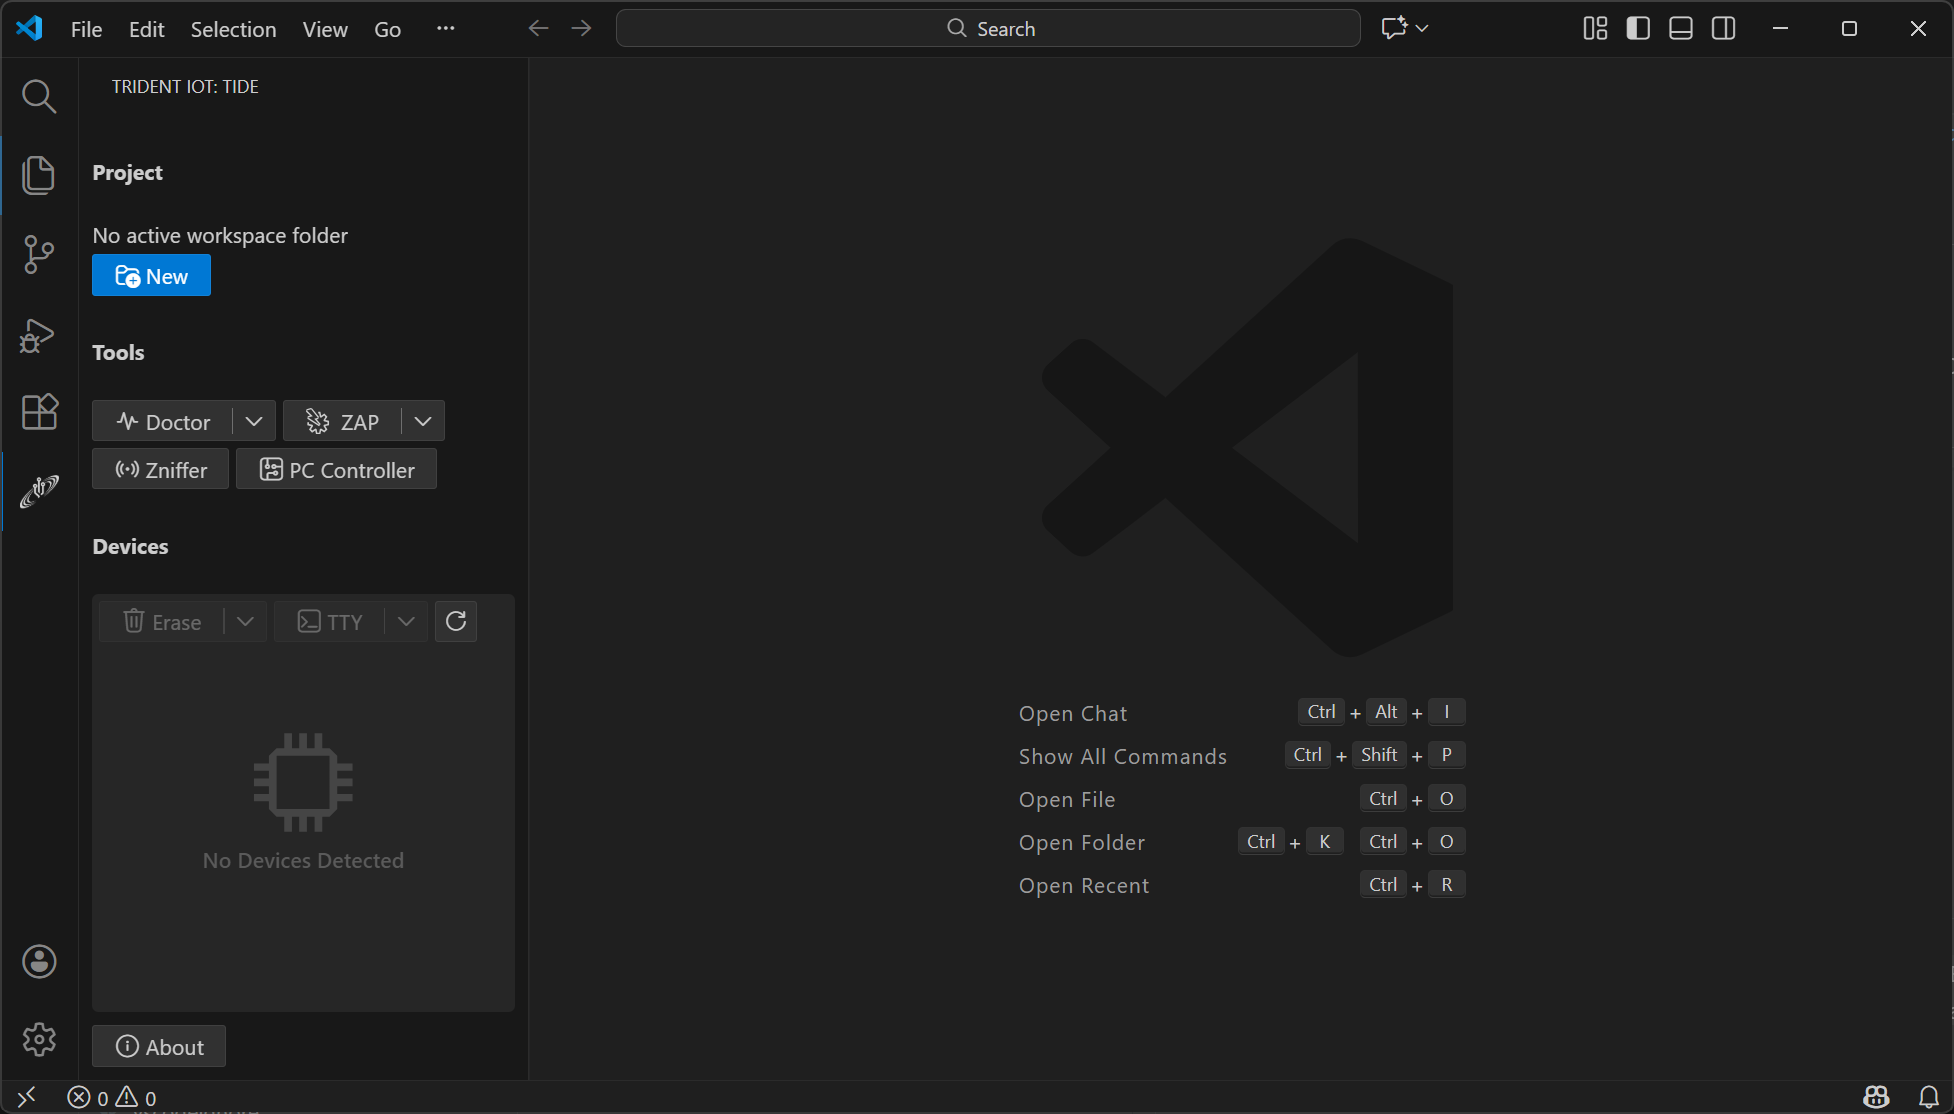Open the Extensions view icon
1954x1114 pixels.
pos(39,412)
